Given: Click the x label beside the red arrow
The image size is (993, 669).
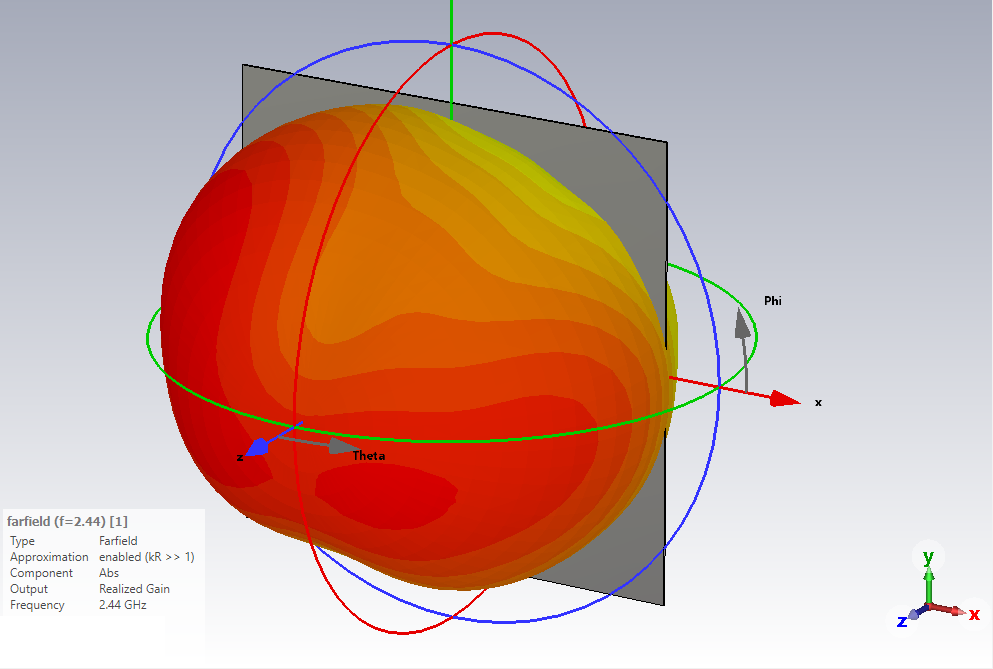Looking at the screenshot, I should (x=818, y=402).
